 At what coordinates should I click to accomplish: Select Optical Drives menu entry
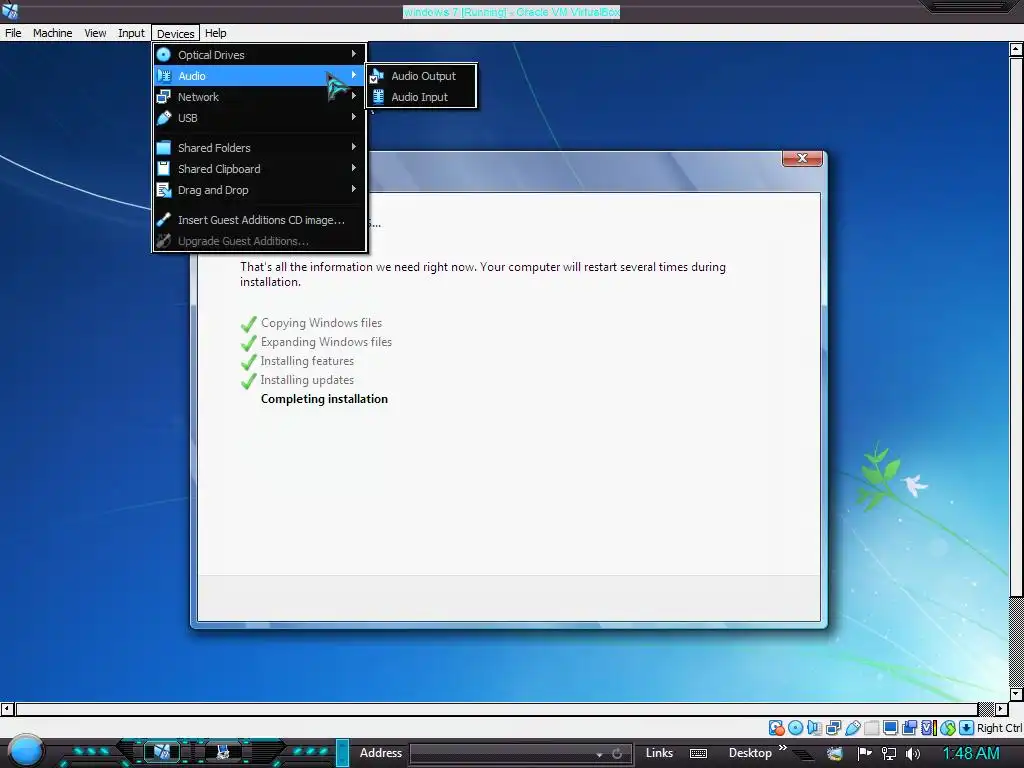(x=259, y=55)
